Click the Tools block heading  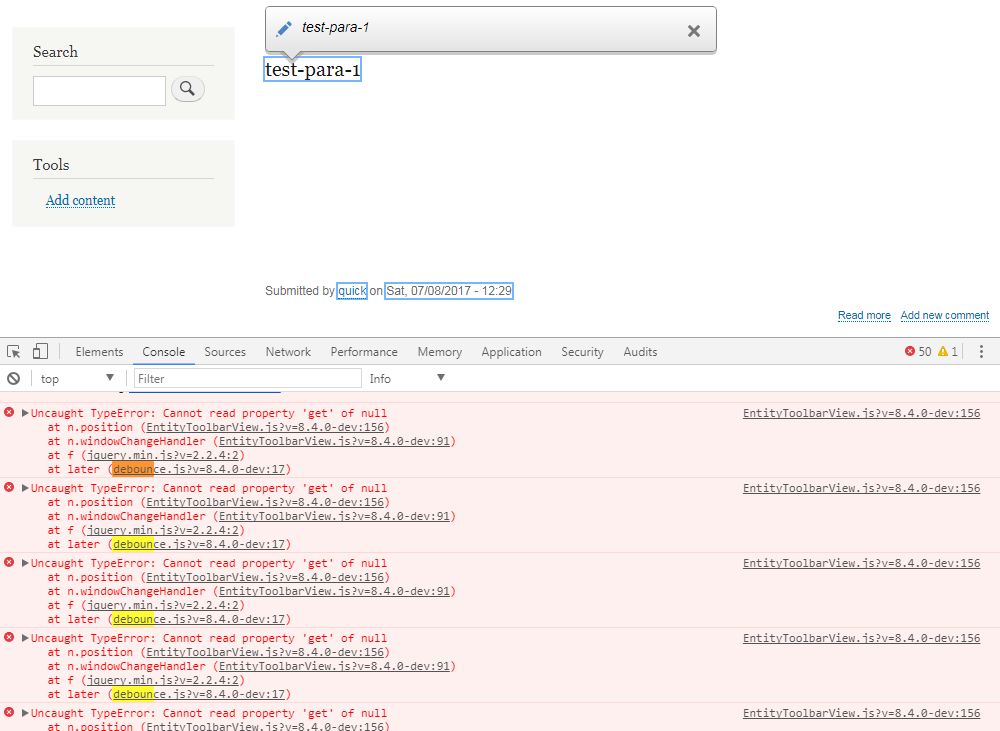click(51, 165)
